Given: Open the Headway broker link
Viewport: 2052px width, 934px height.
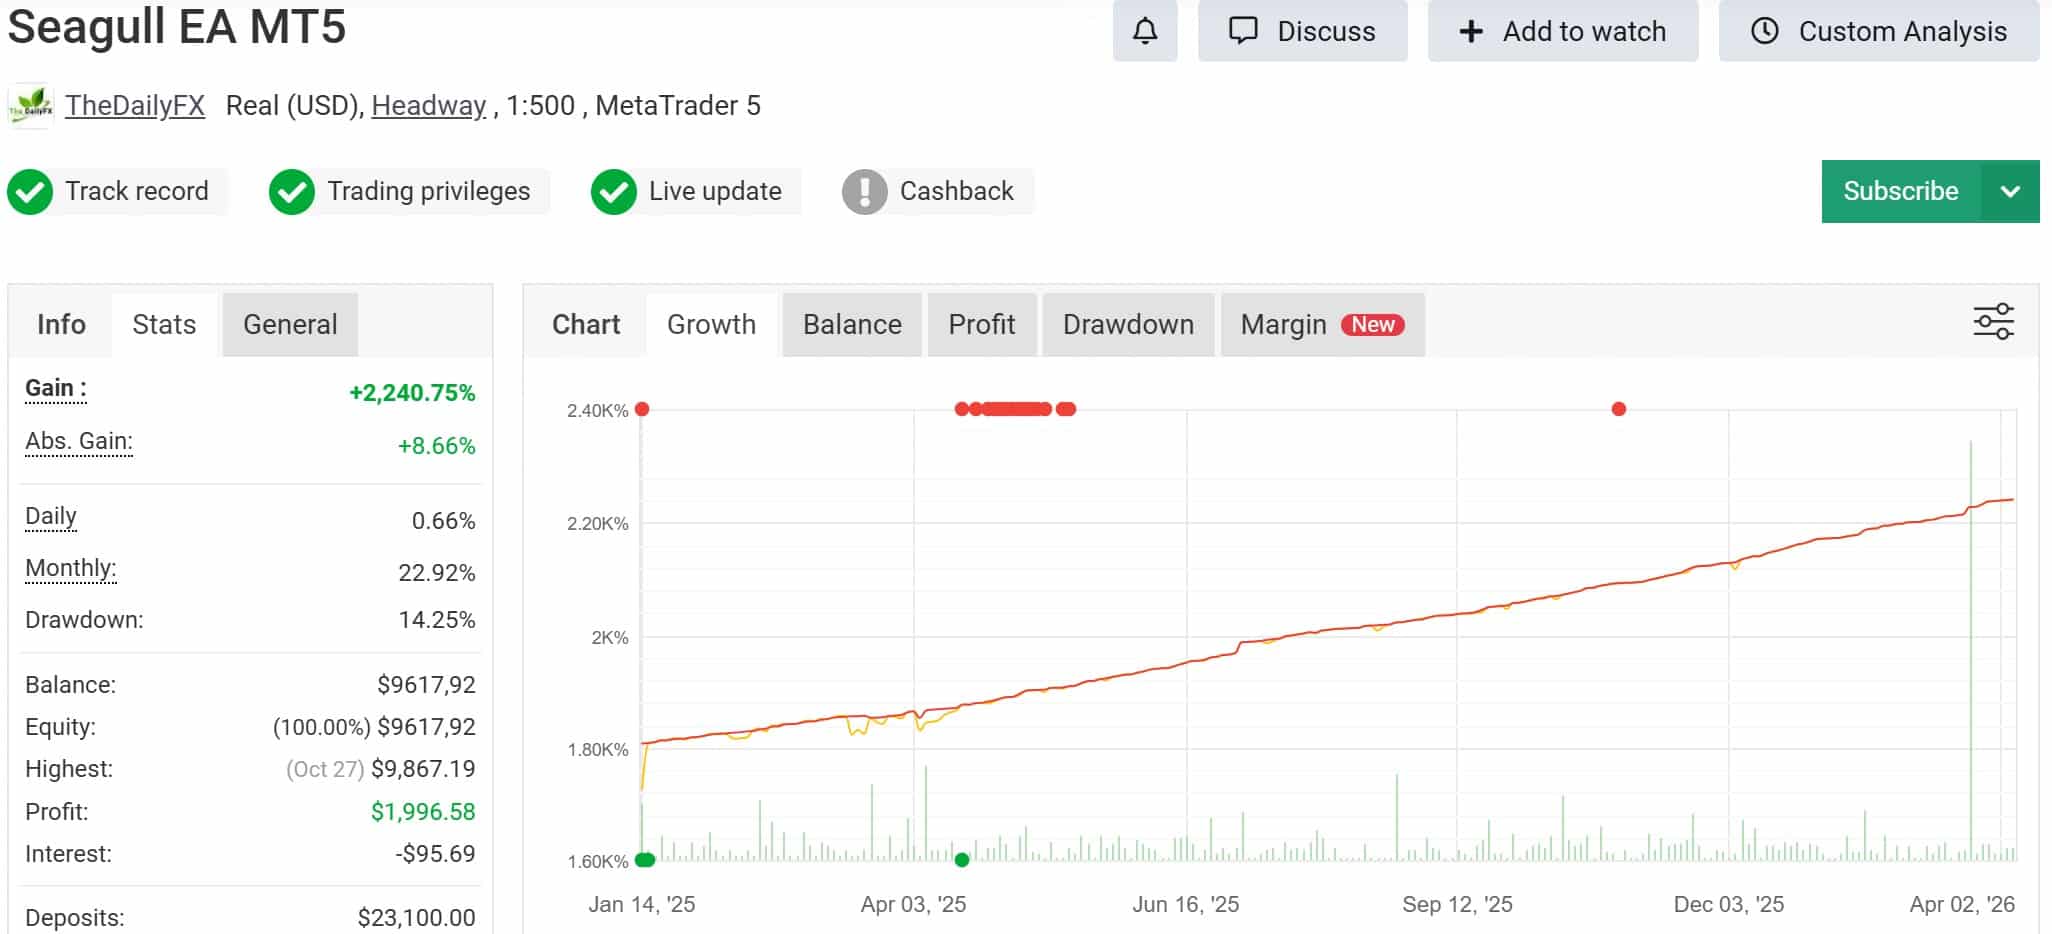Looking at the screenshot, I should tap(429, 106).
